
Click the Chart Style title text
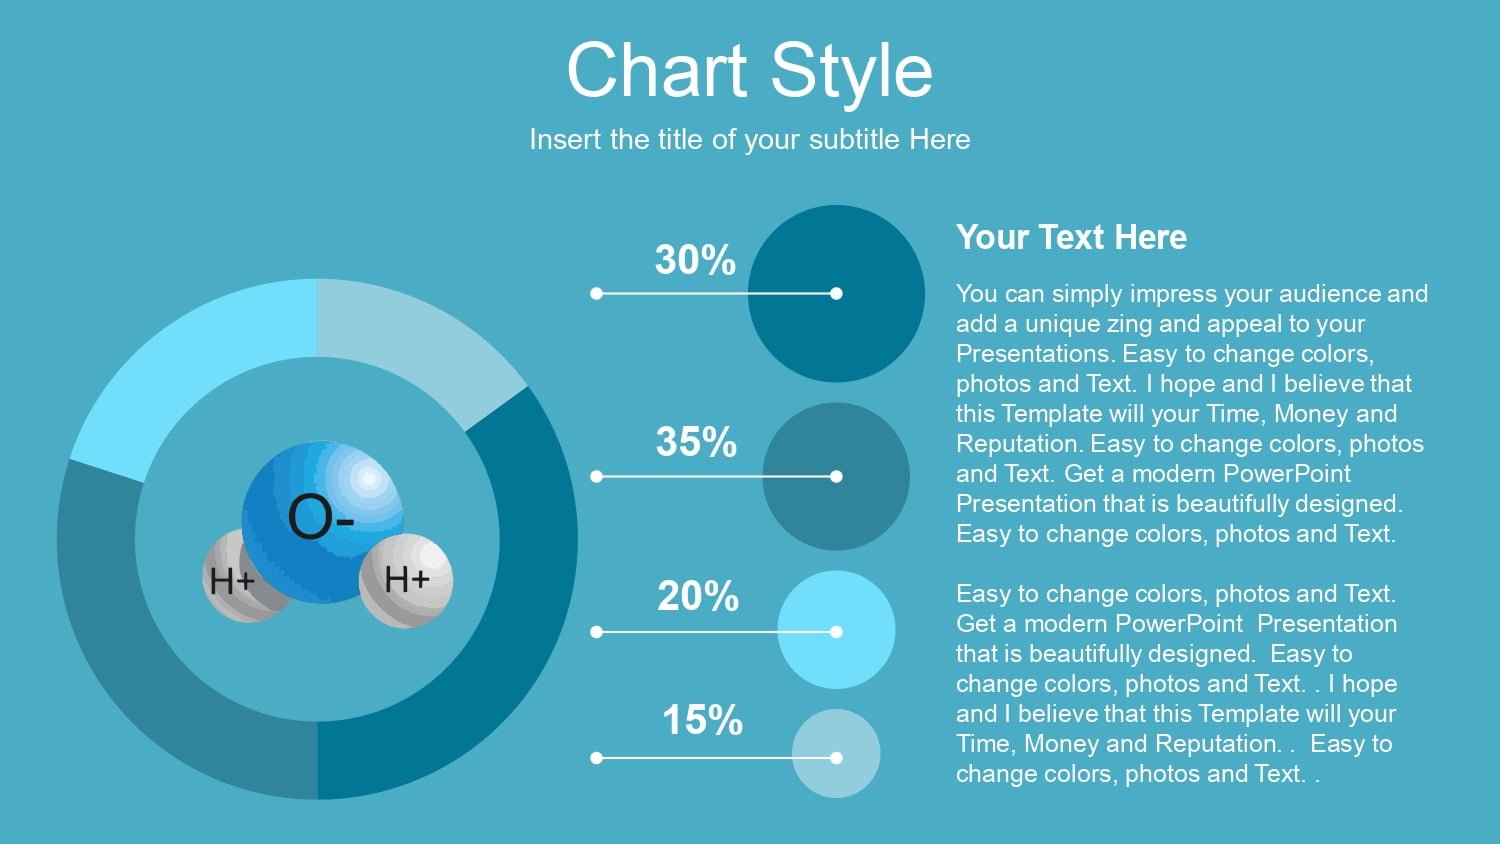pos(750,71)
